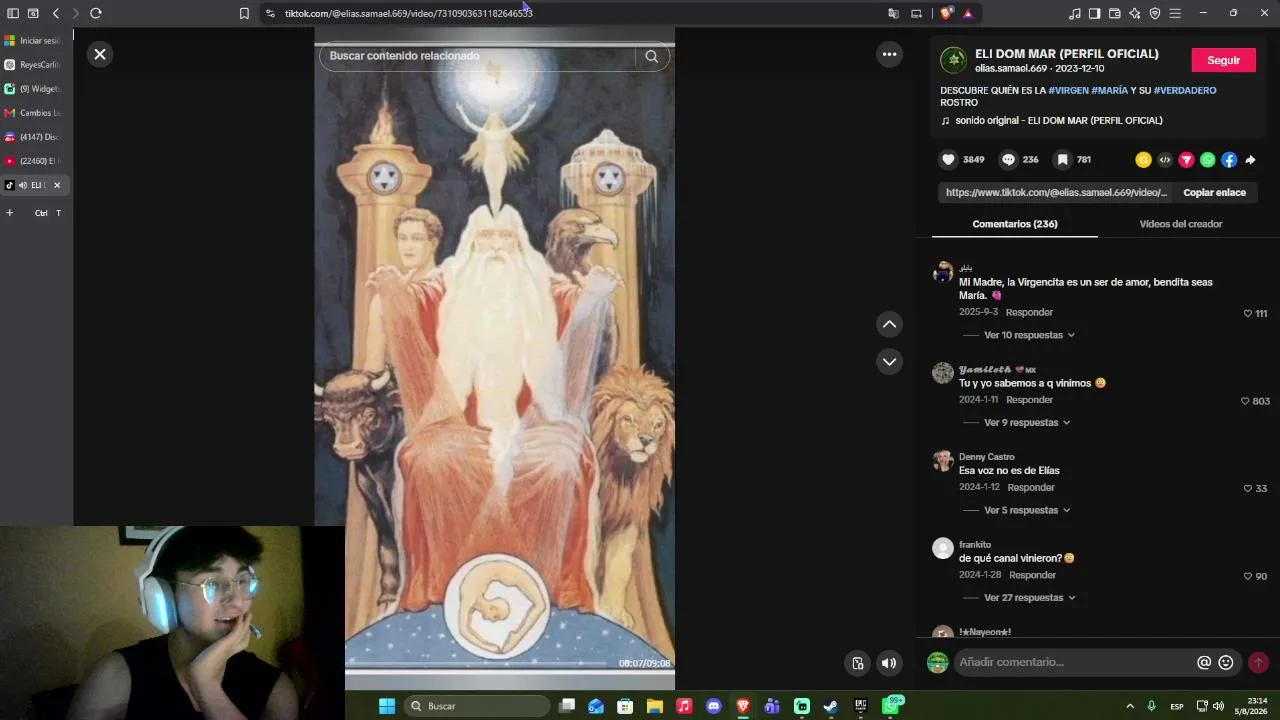
Task: Close the active TikTok vertical tab
Action: 57,185
